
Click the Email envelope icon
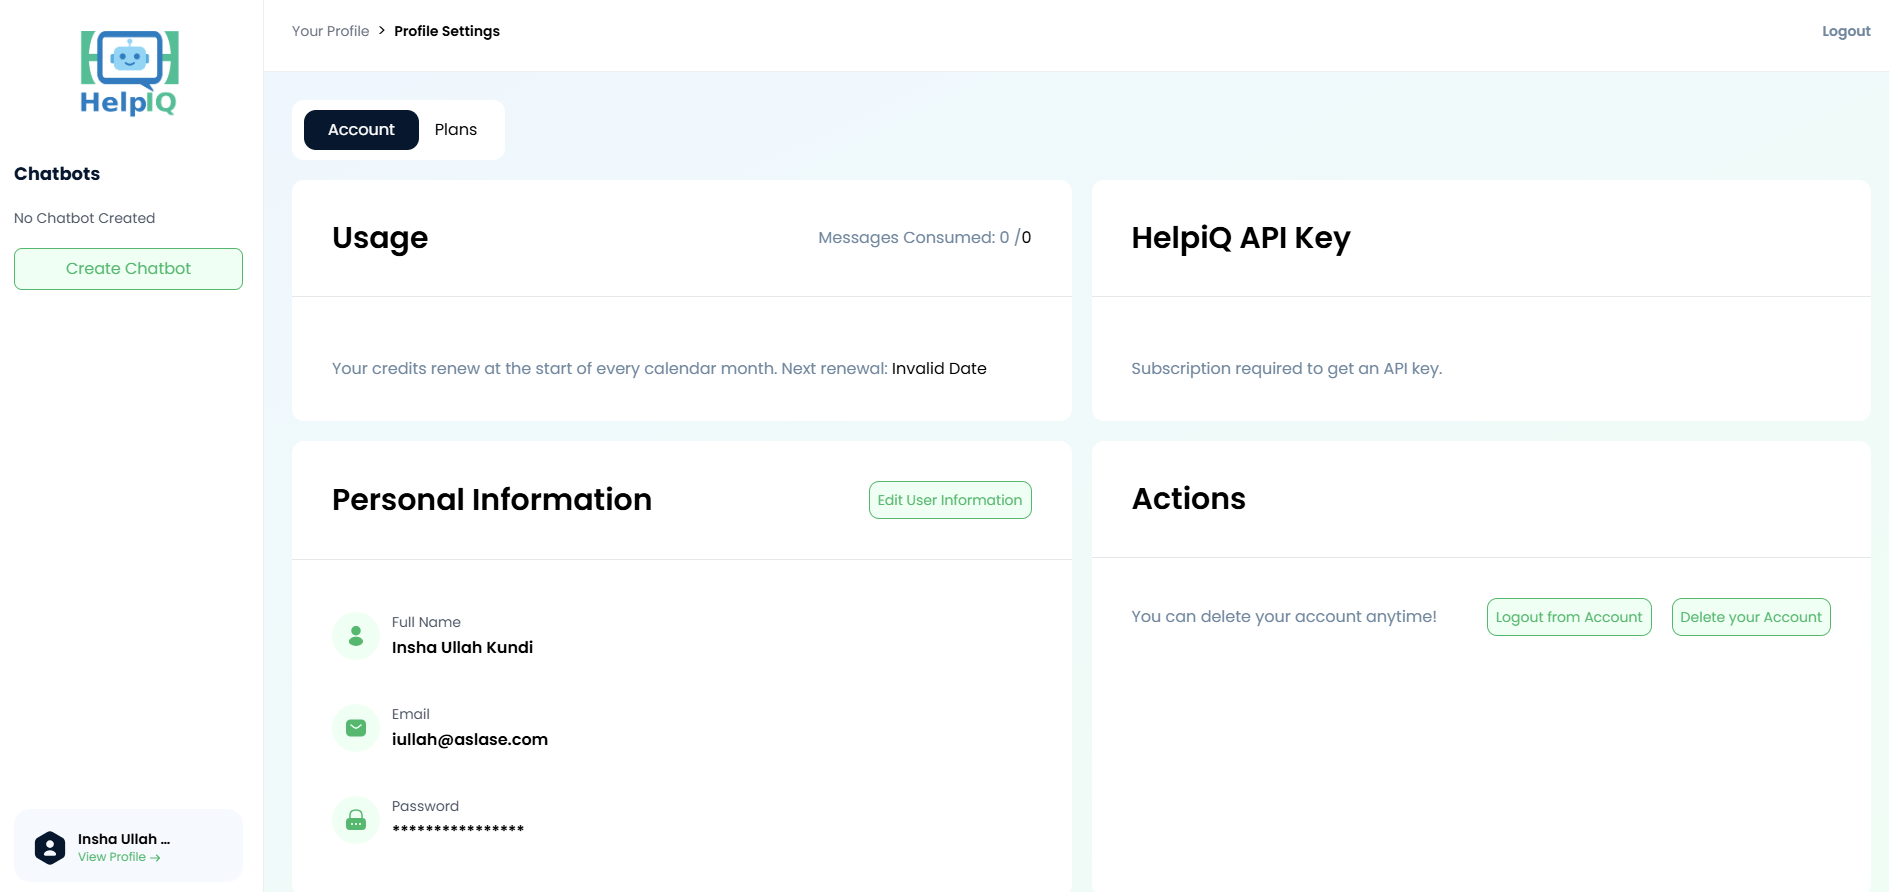pos(356,728)
